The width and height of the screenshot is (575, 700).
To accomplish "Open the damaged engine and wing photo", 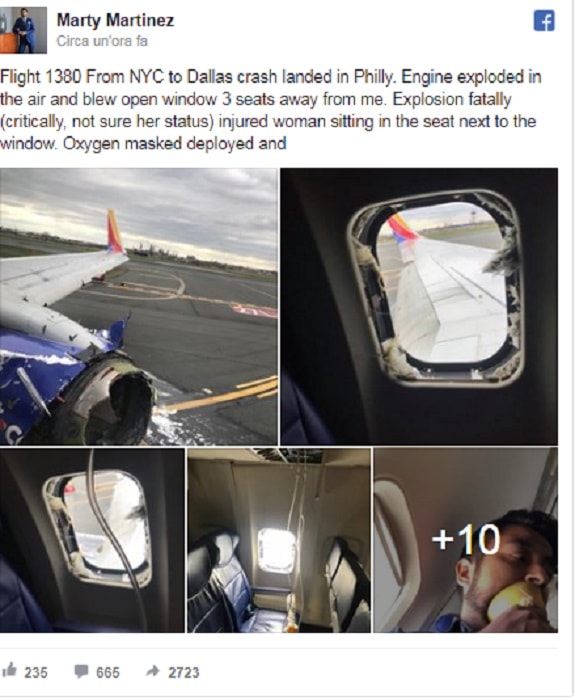I will 138,306.
